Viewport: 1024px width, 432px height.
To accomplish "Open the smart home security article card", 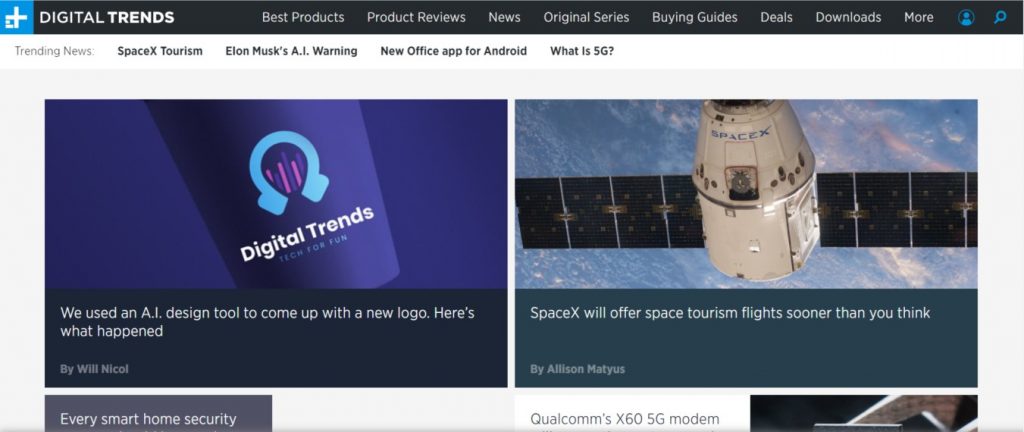I will (x=158, y=413).
